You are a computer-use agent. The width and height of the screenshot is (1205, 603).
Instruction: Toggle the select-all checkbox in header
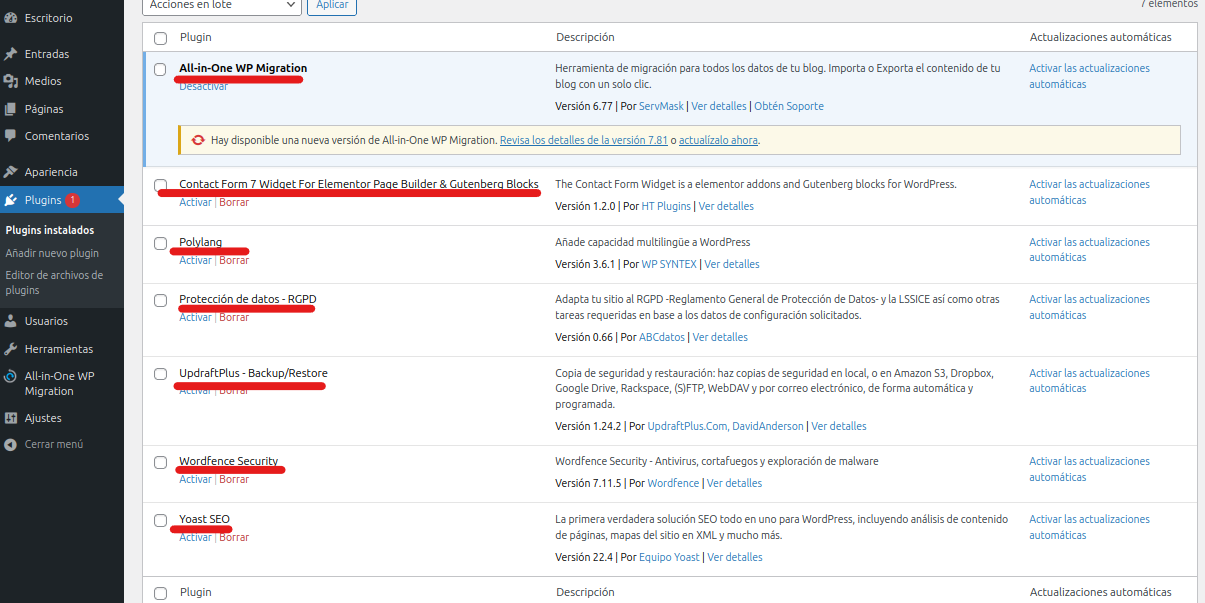[x=160, y=38]
